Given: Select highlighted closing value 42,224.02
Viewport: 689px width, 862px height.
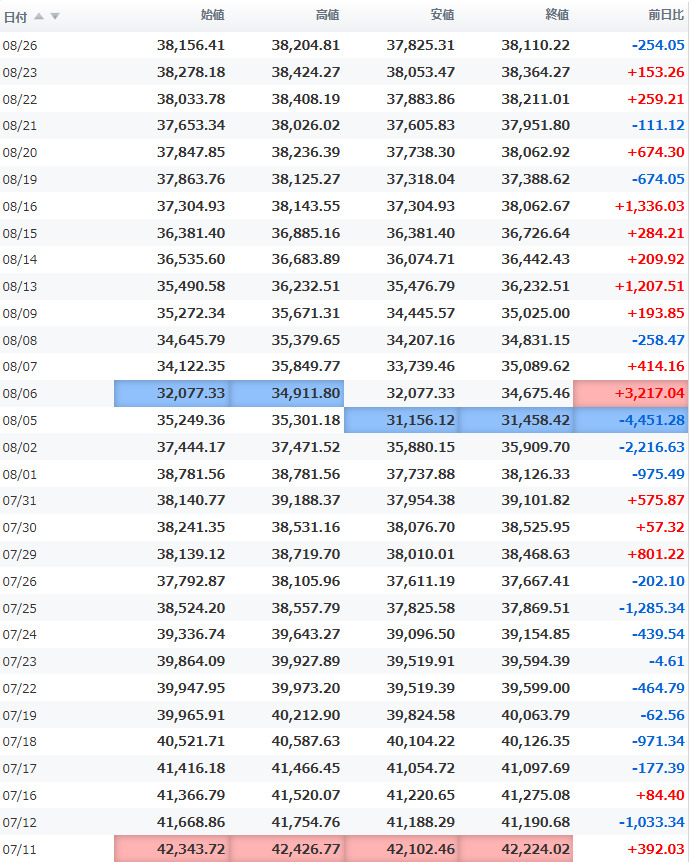Looking at the screenshot, I should point(516,849).
